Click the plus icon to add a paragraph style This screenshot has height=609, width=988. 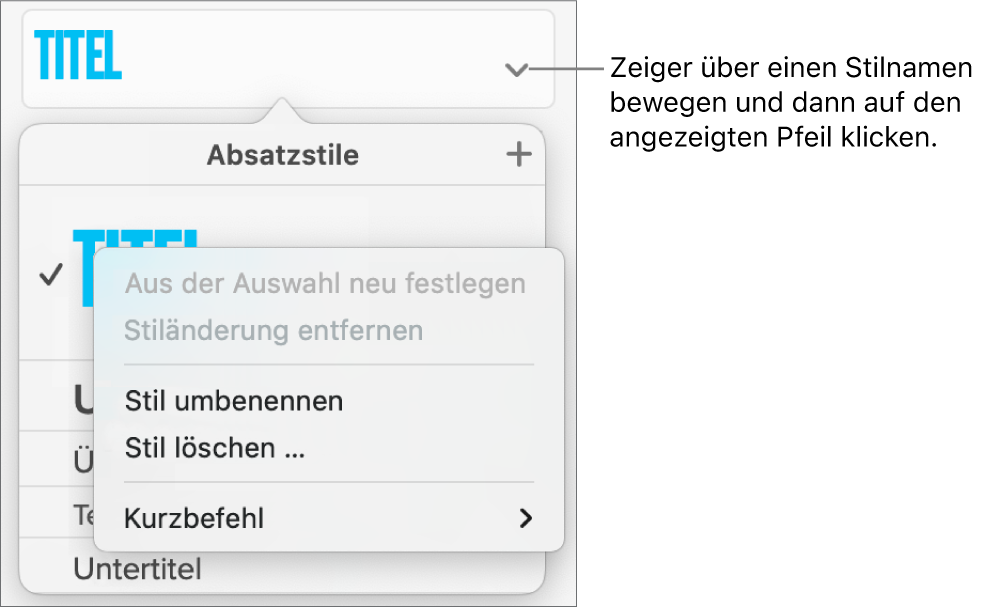coord(518,155)
